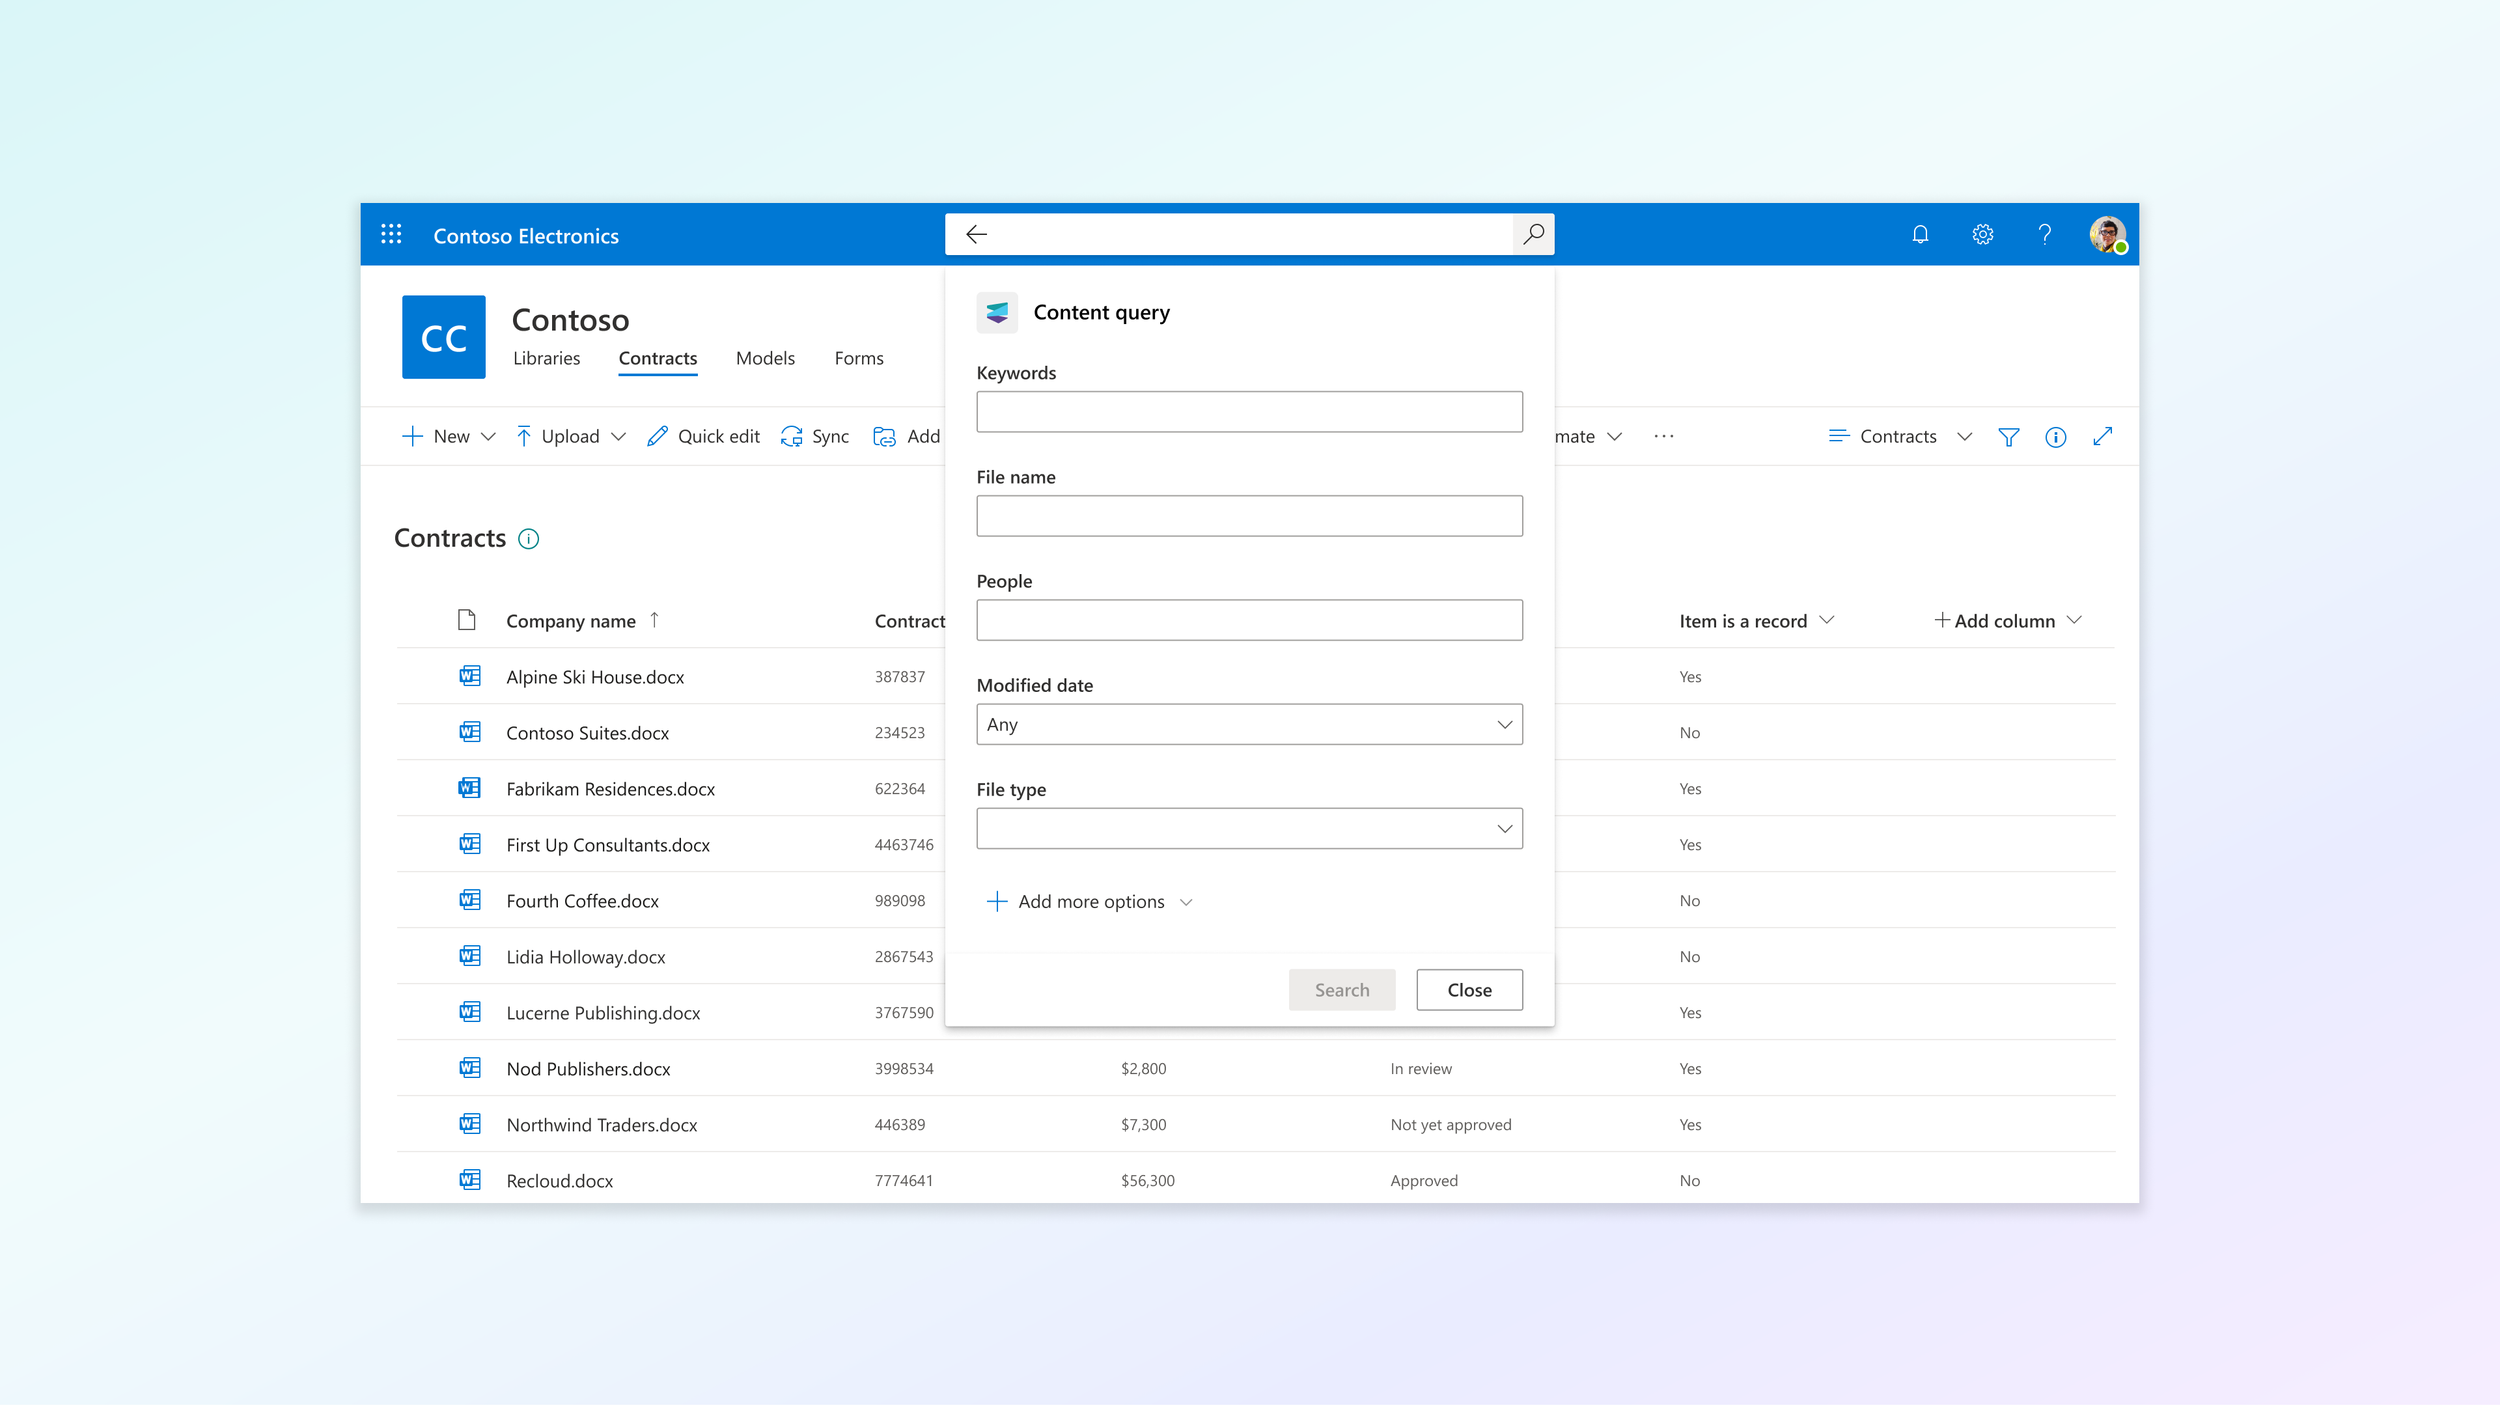Click the Close button
Screen dimensions: 2500x1406
(x=1469, y=990)
